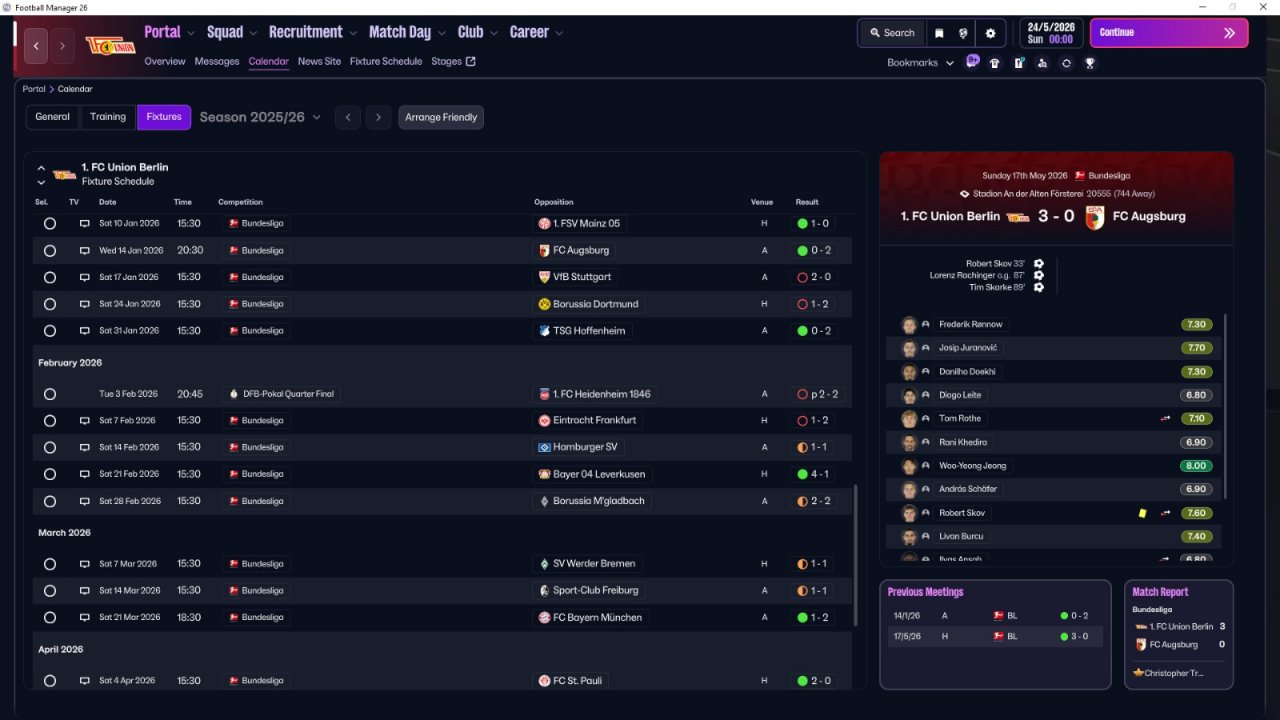Click the Stages external link icon
Screen dimensions: 1280x720
(471, 61)
